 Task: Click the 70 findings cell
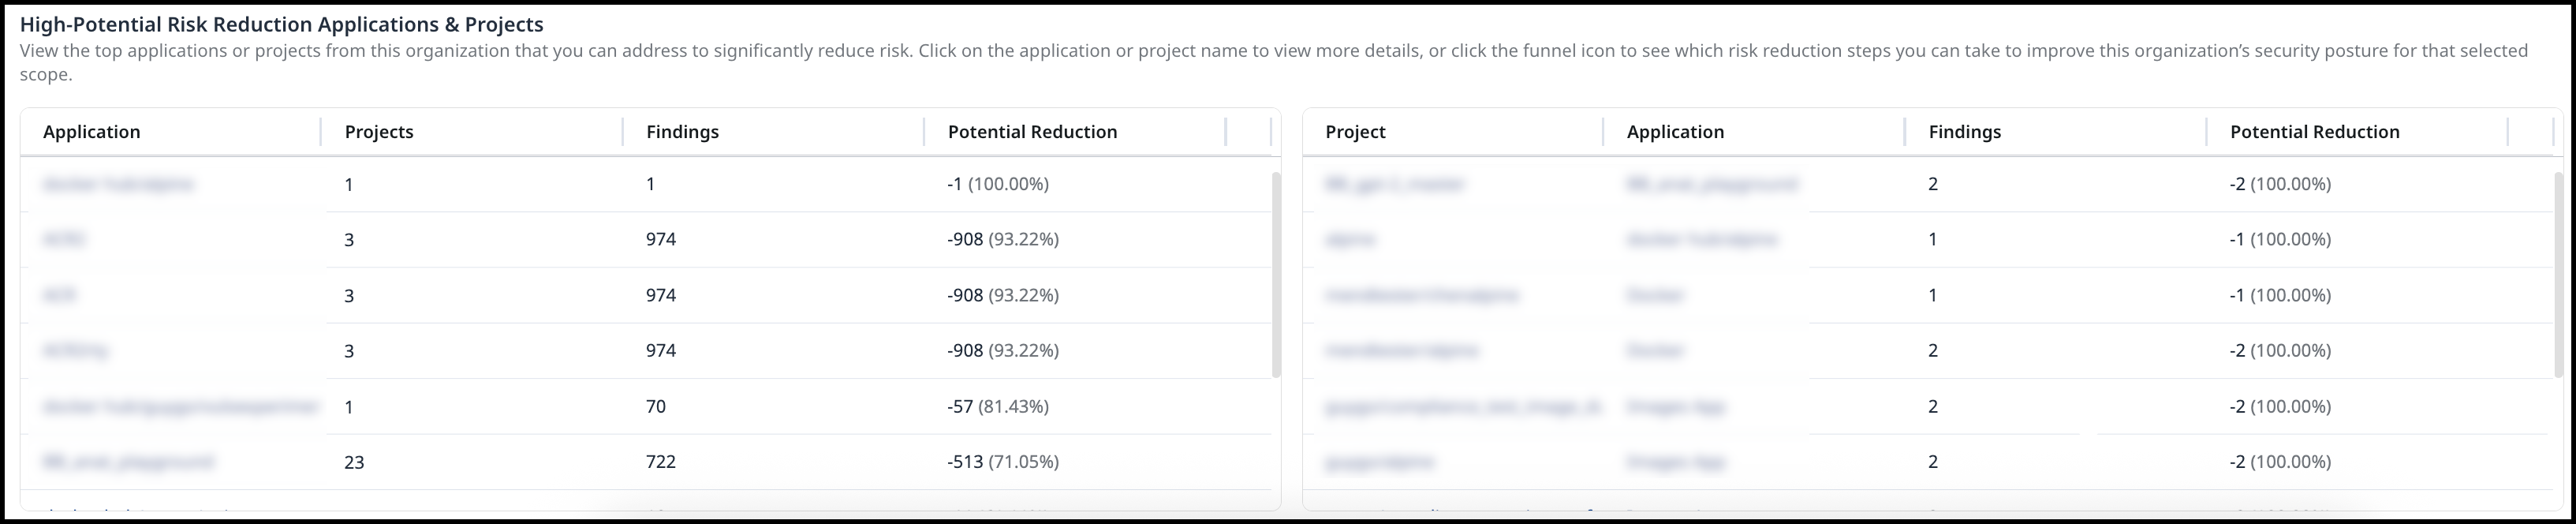click(x=656, y=407)
